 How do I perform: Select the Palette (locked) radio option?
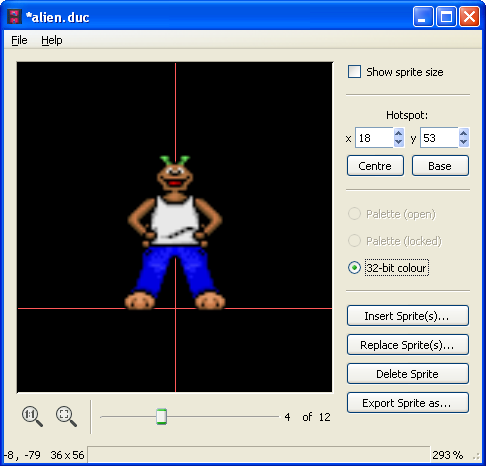[x=354, y=241]
